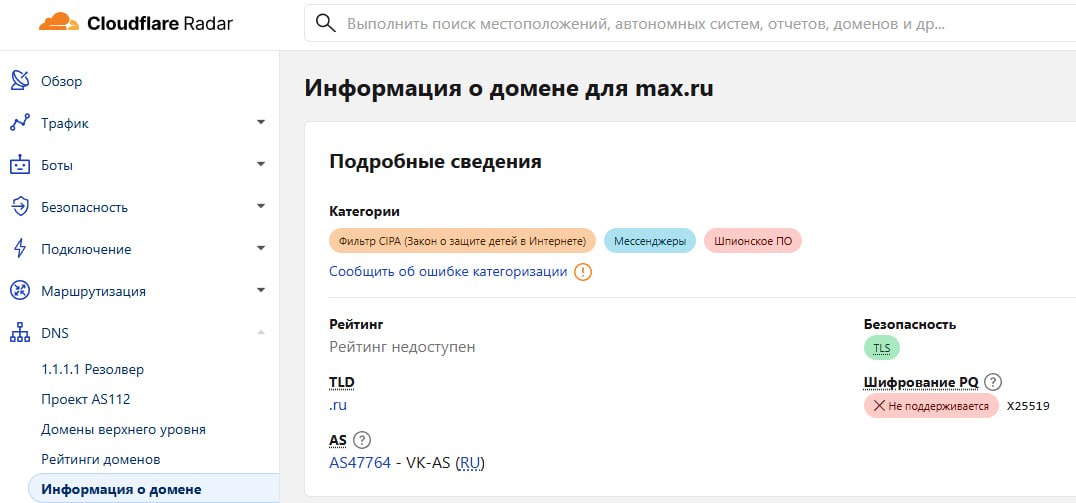Open 1.1.1.1 Резолвер page
Screen dimensions: 1076x503
(x=92, y=369)
